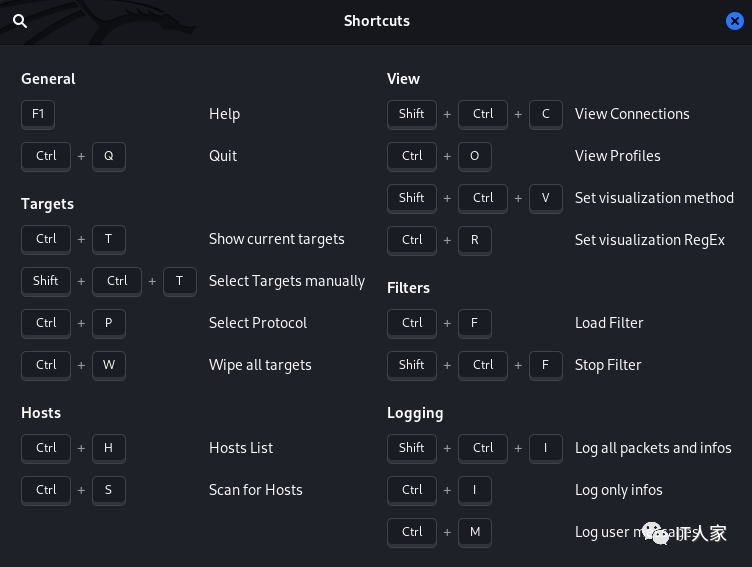Click the Filters section heading

tap(408, 288)
